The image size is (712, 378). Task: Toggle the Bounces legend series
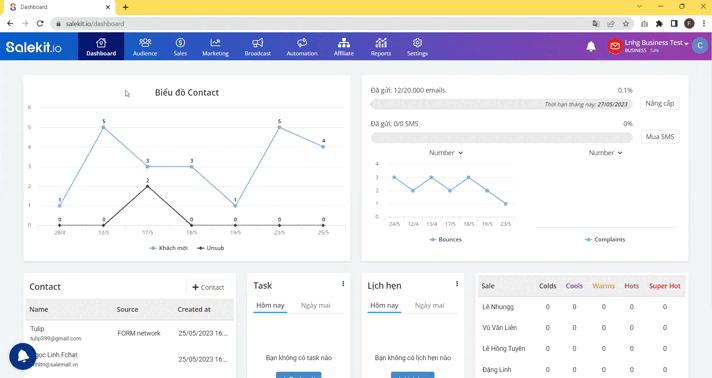coord(445,239)
